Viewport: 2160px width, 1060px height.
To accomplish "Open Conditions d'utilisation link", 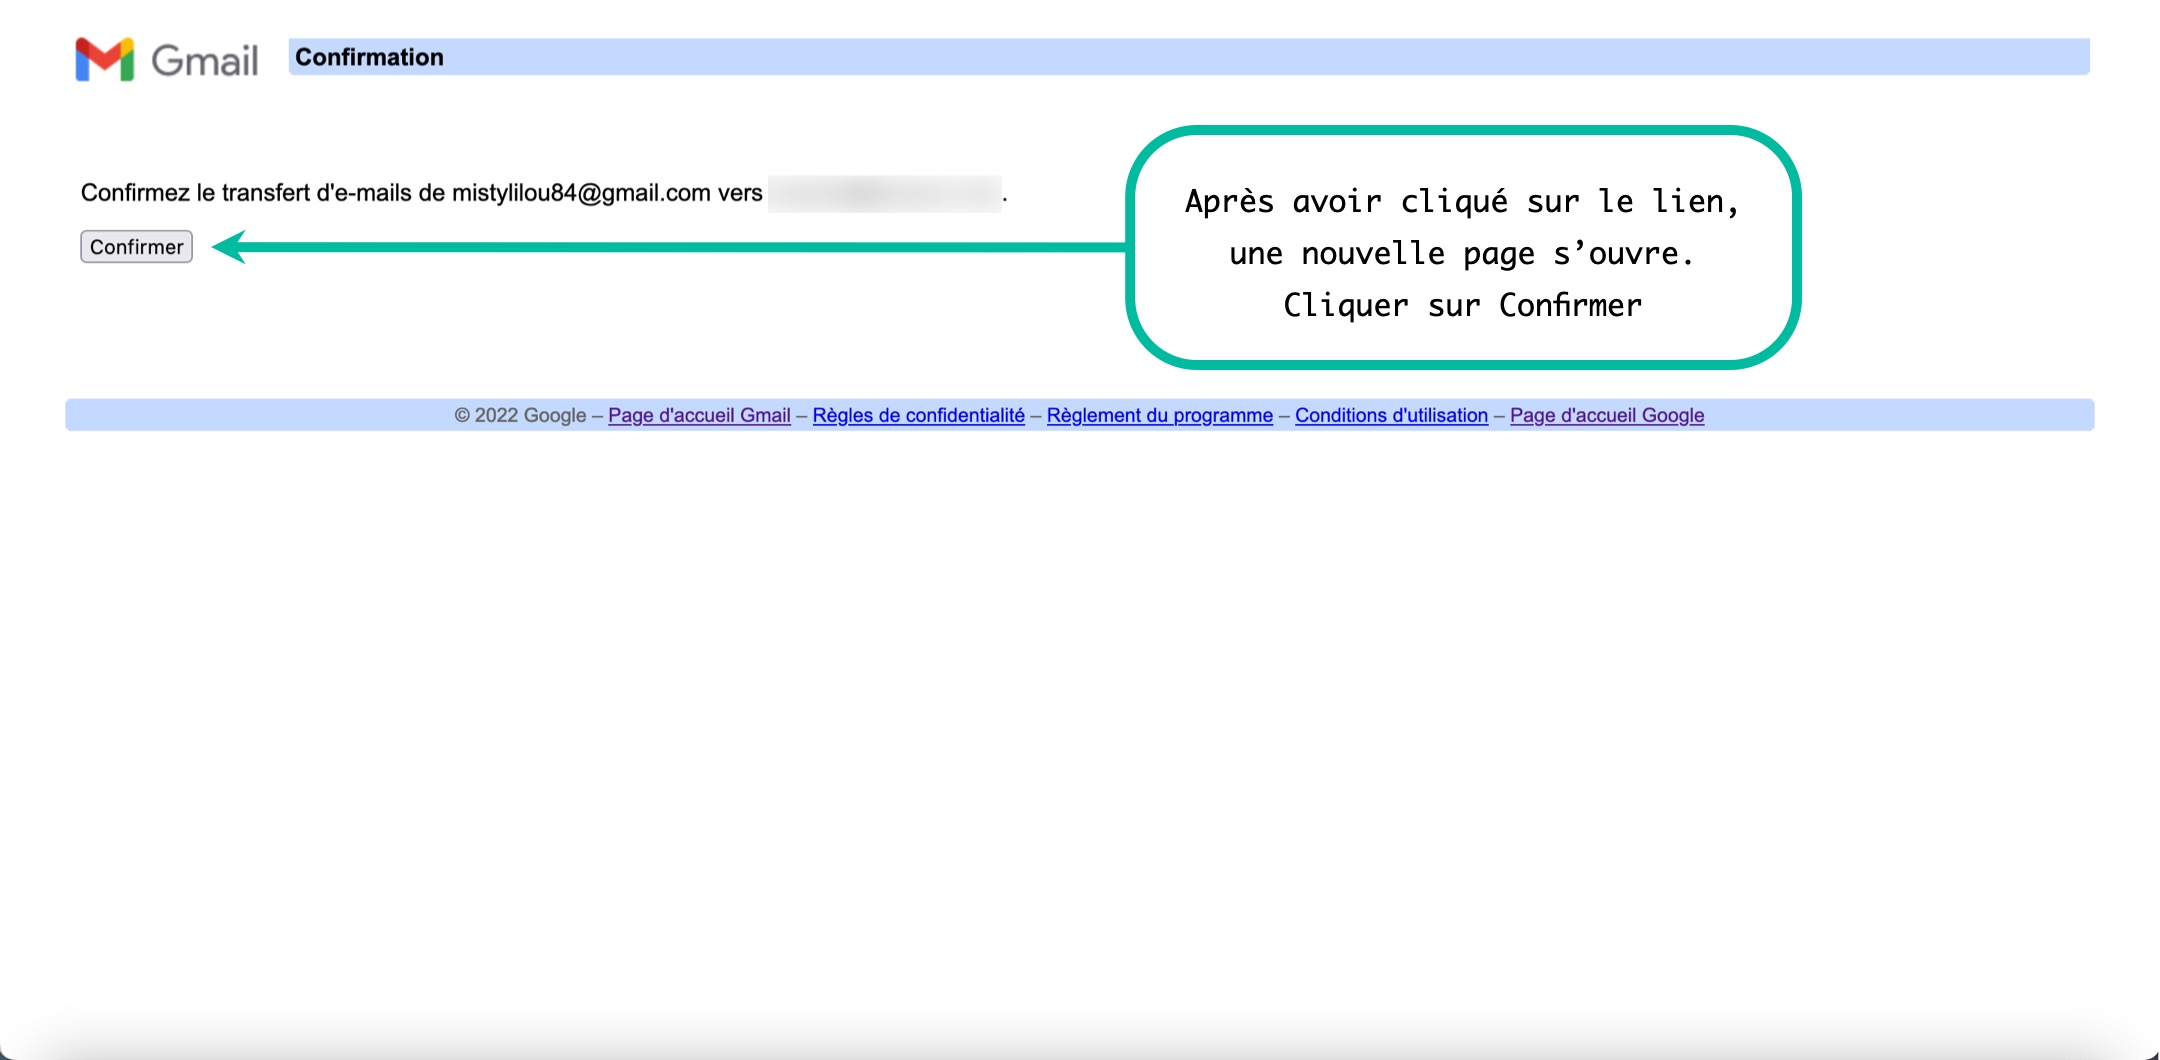I will (1391, 415).
